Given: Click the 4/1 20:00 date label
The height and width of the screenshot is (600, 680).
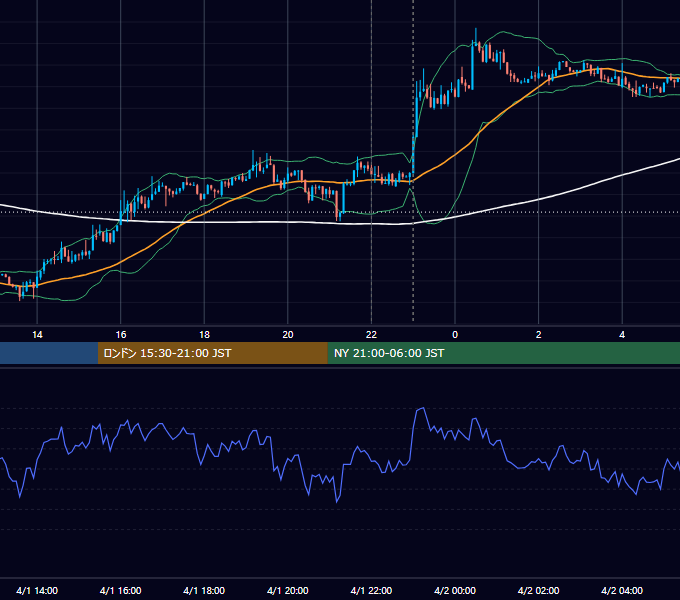Looking at the screenshot, I should click(288, 590).
